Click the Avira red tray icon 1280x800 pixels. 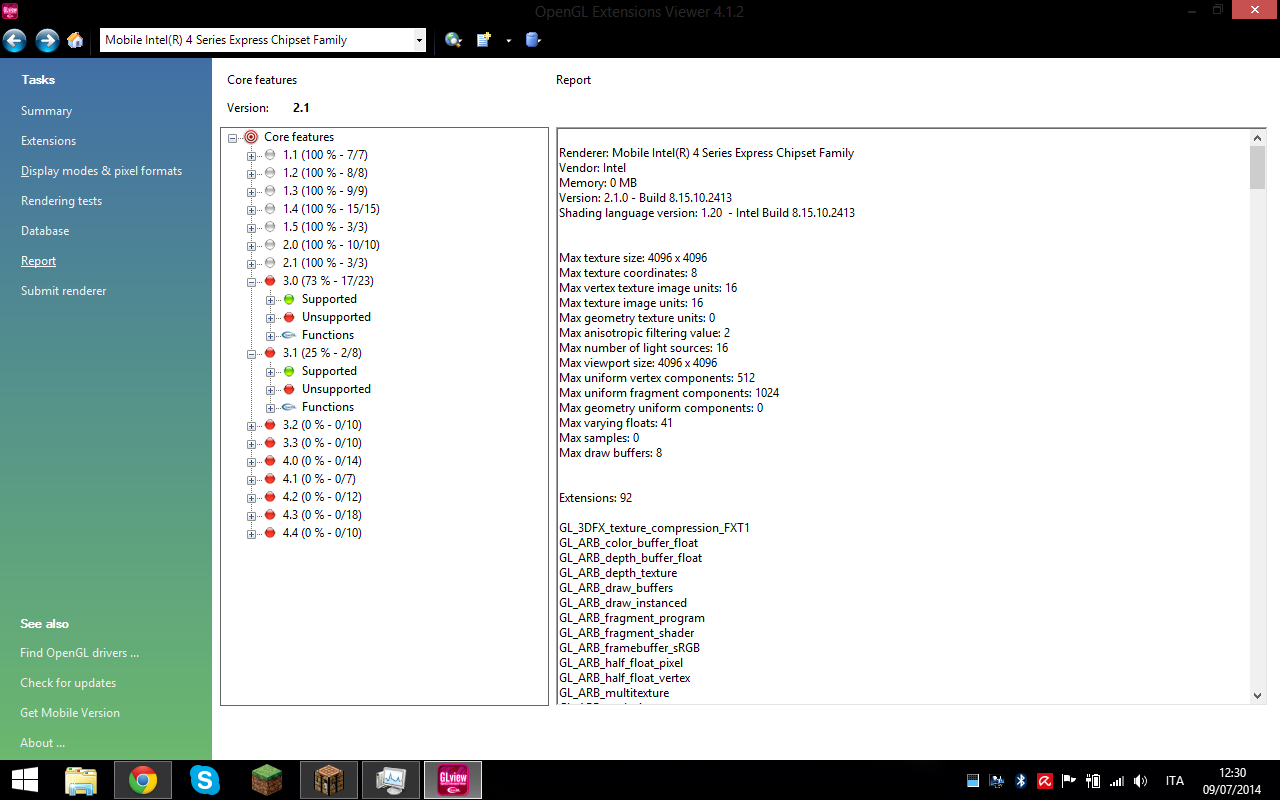point(1045,781)
